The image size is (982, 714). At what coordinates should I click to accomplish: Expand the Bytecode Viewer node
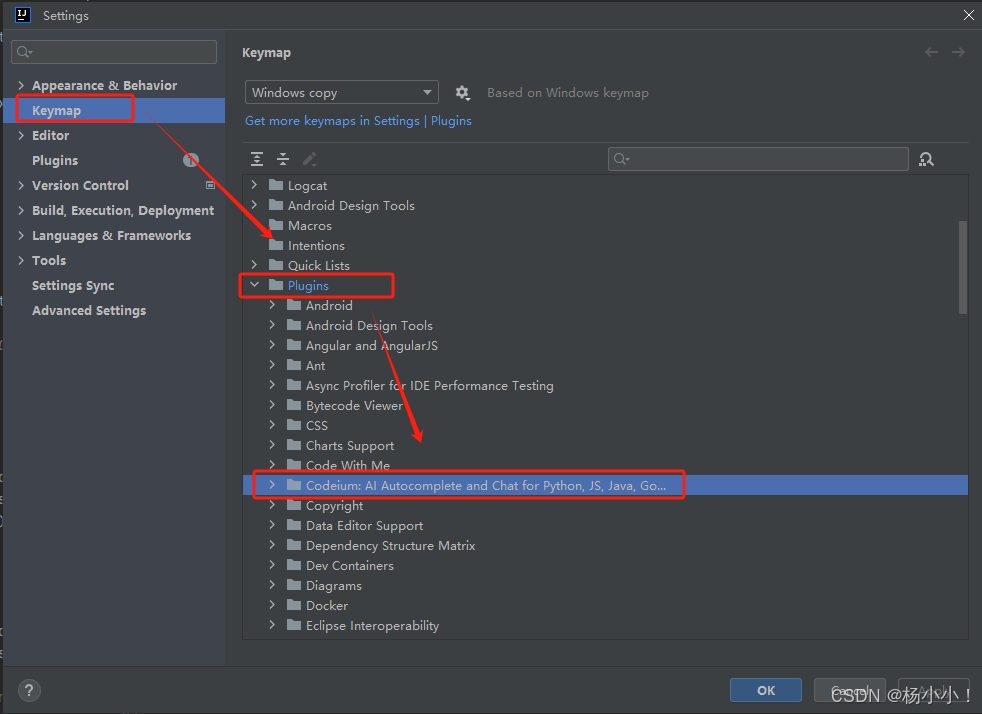tap(272, 405)
